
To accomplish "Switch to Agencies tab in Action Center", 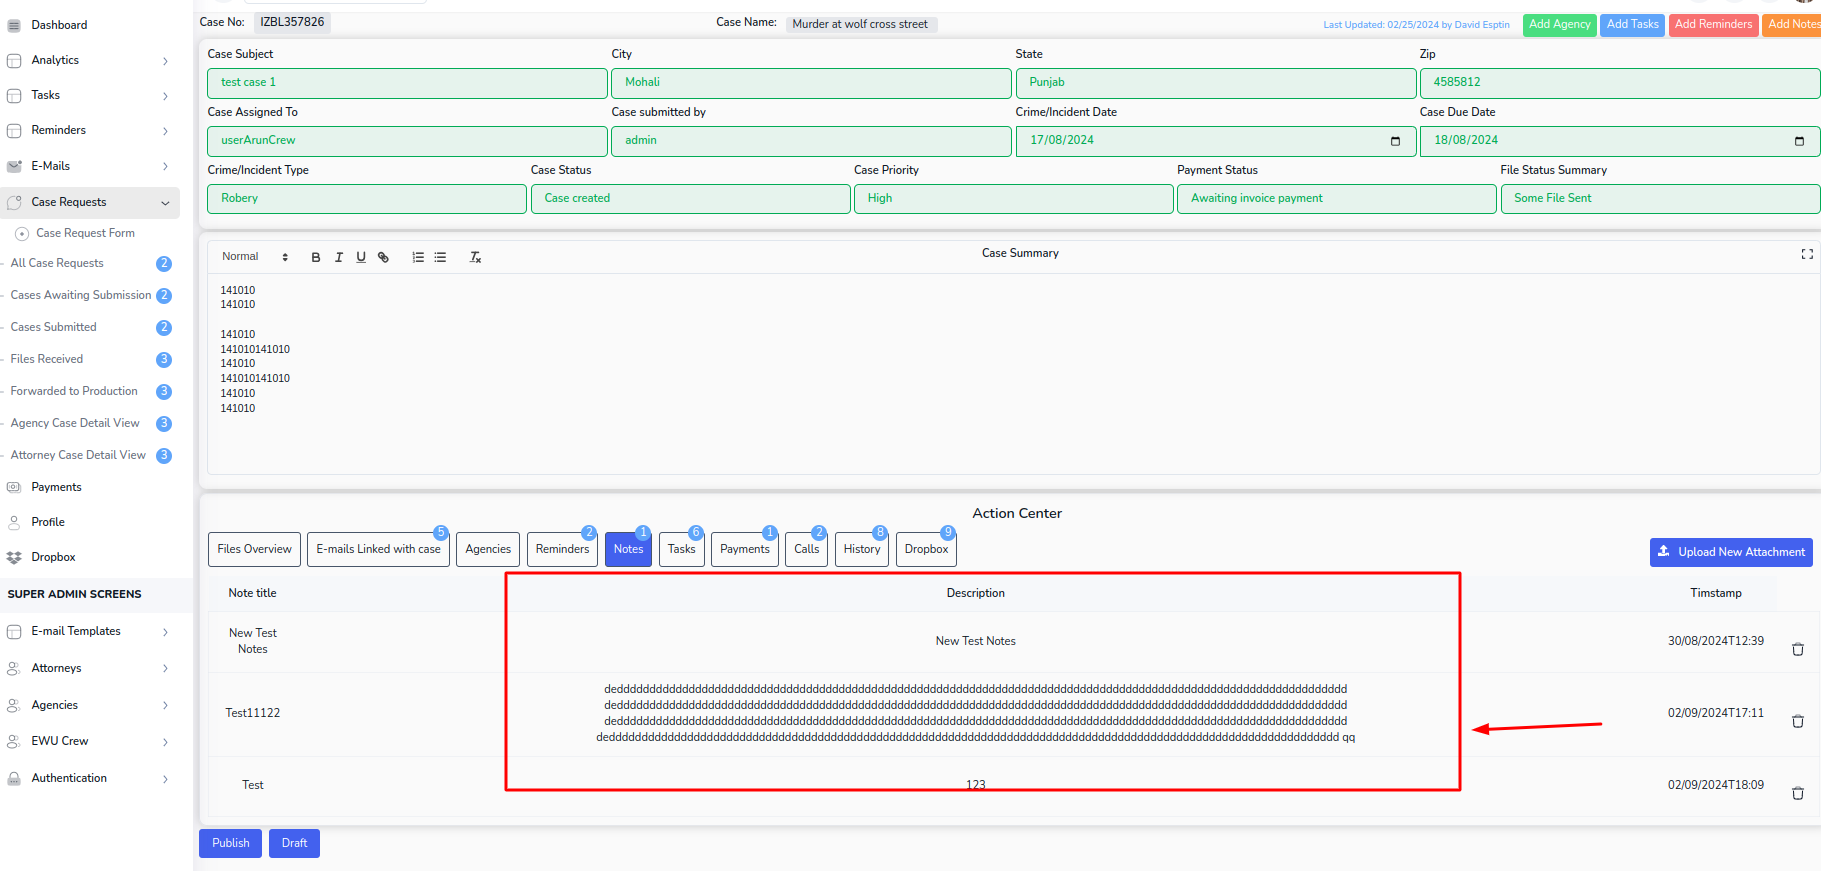I will (x=488, y=549).
